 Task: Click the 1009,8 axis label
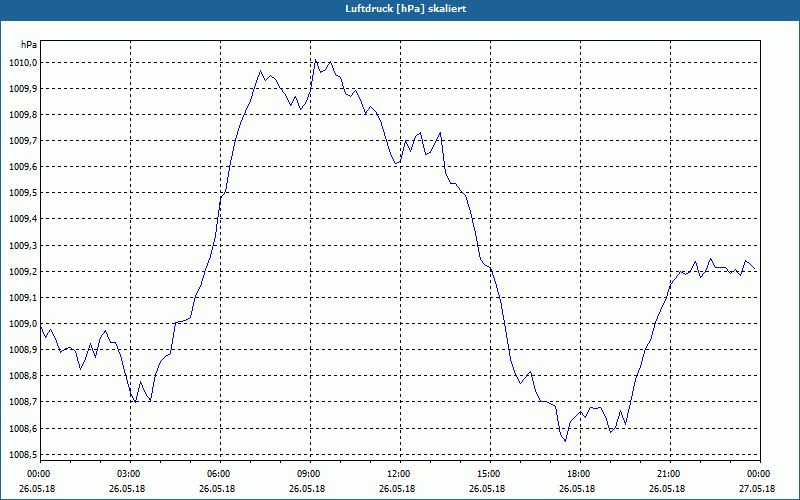[23, 115]
